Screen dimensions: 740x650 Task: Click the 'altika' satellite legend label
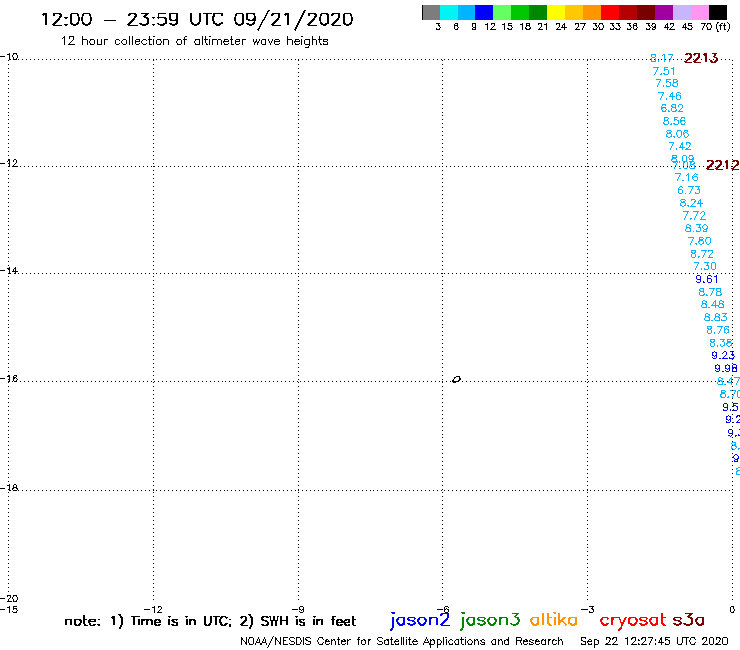[553, 619]
